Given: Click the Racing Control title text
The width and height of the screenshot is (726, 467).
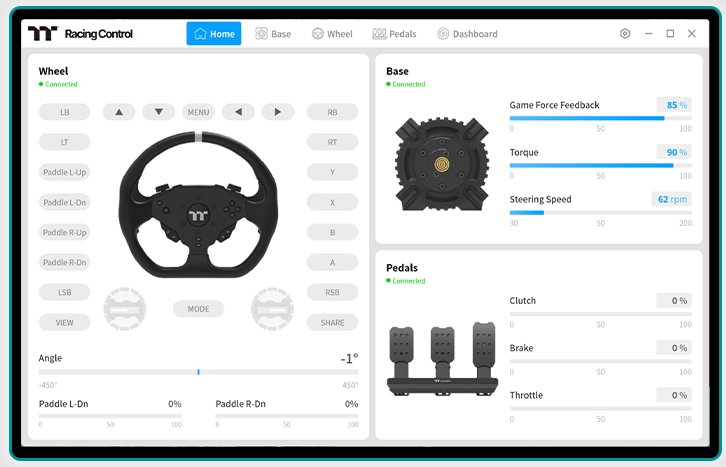Looking at the screenshot, I should 99,34.
